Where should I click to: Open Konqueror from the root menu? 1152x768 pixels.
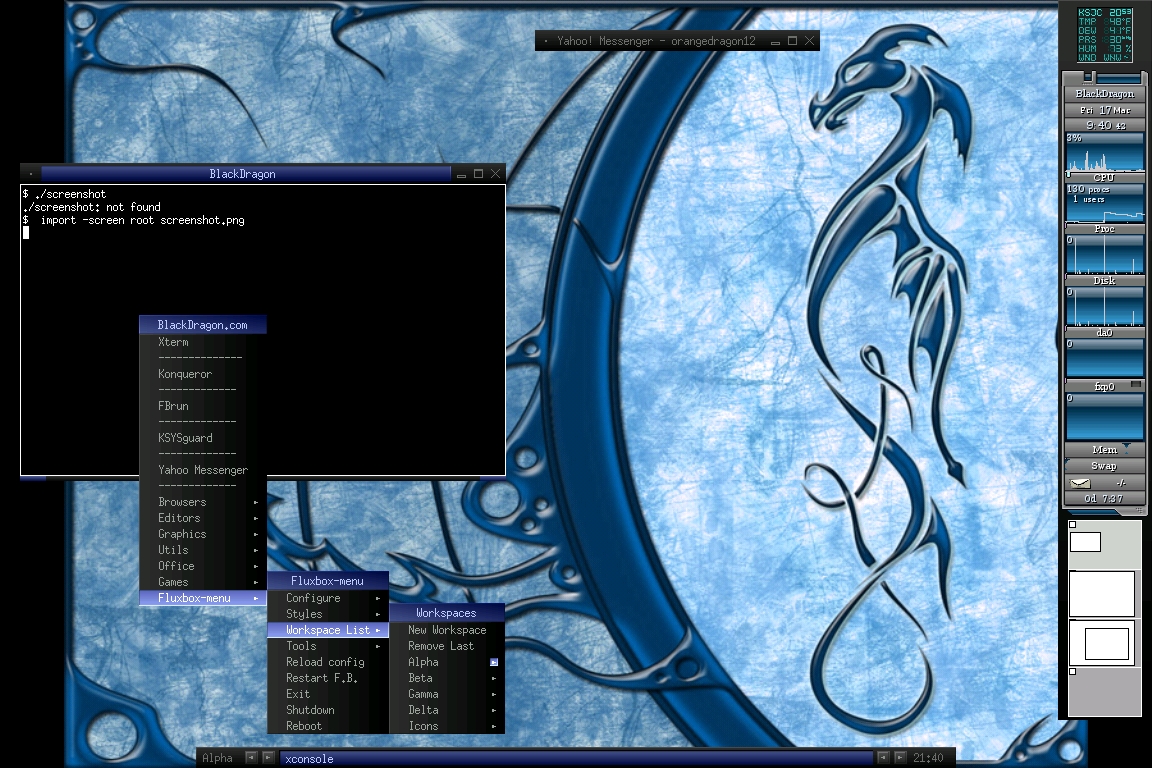point(203,374)
